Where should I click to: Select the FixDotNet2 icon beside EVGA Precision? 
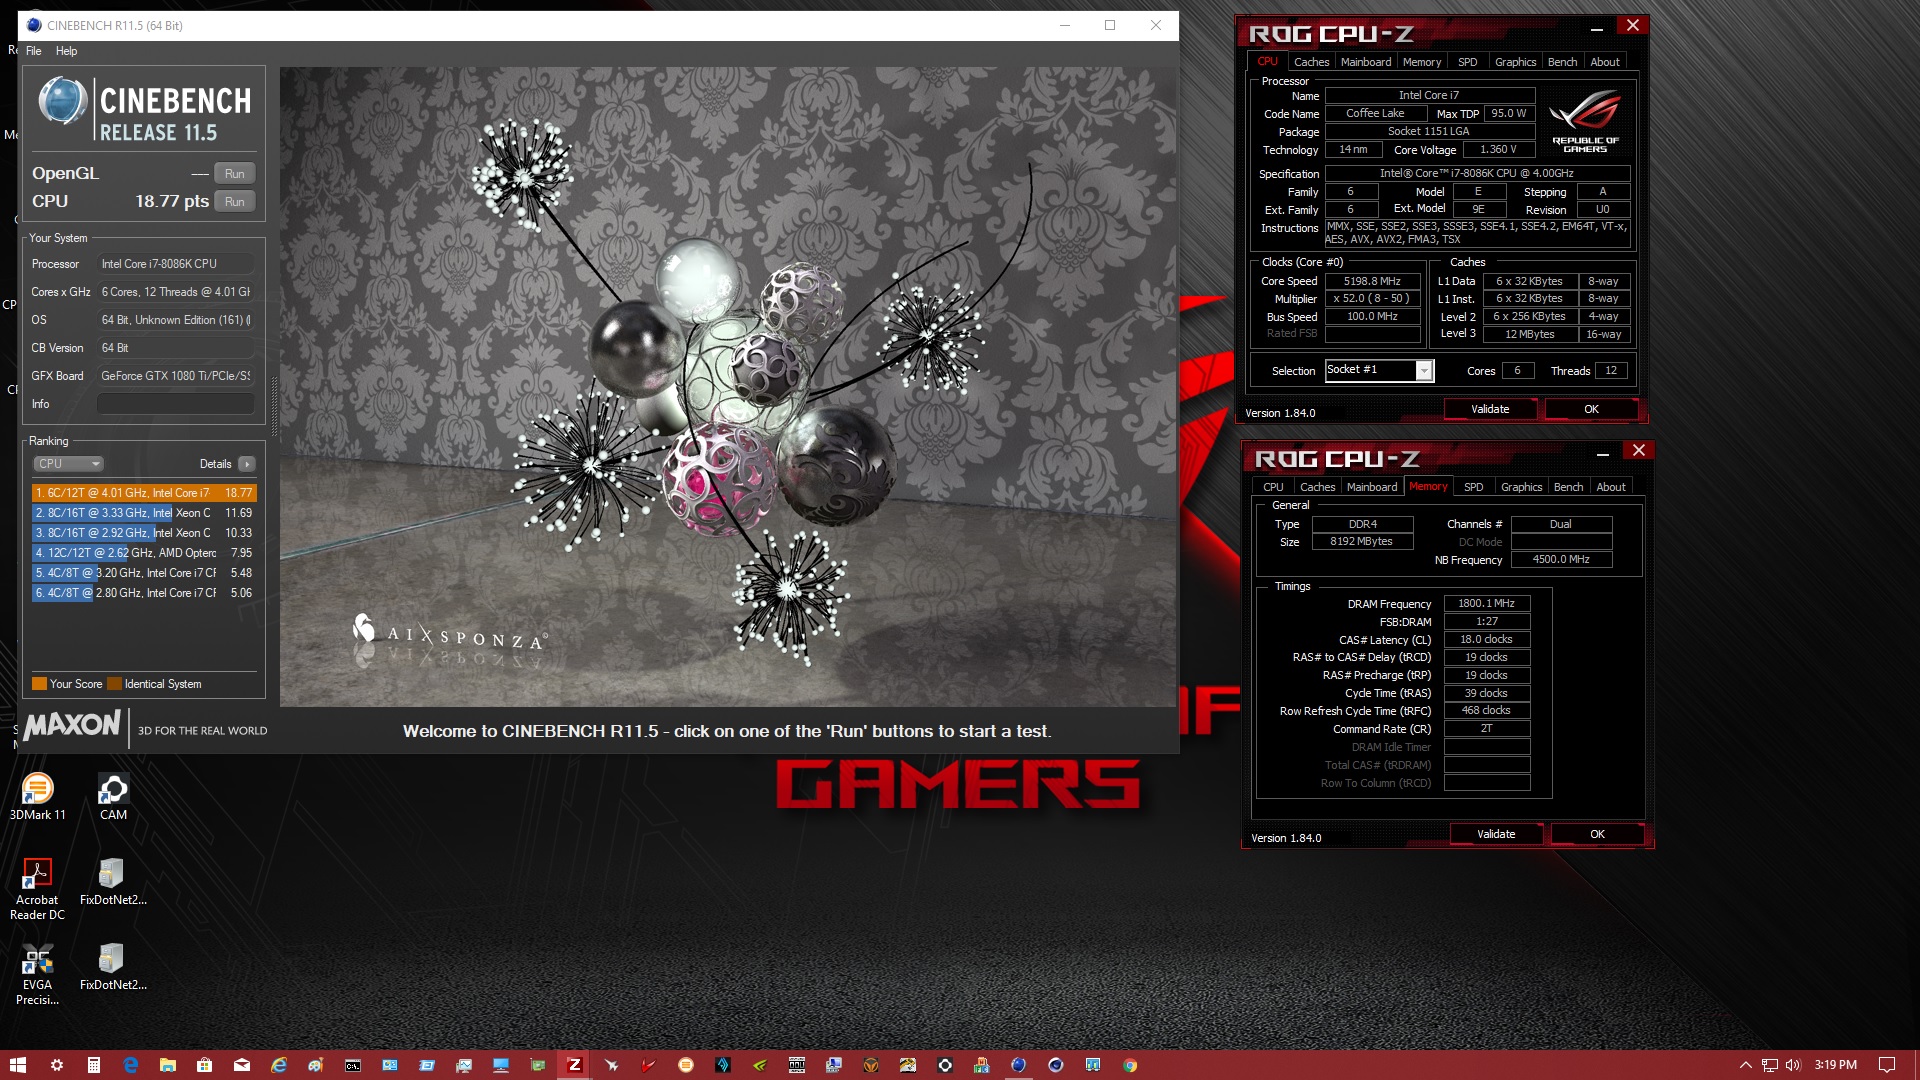click(113, 966)
